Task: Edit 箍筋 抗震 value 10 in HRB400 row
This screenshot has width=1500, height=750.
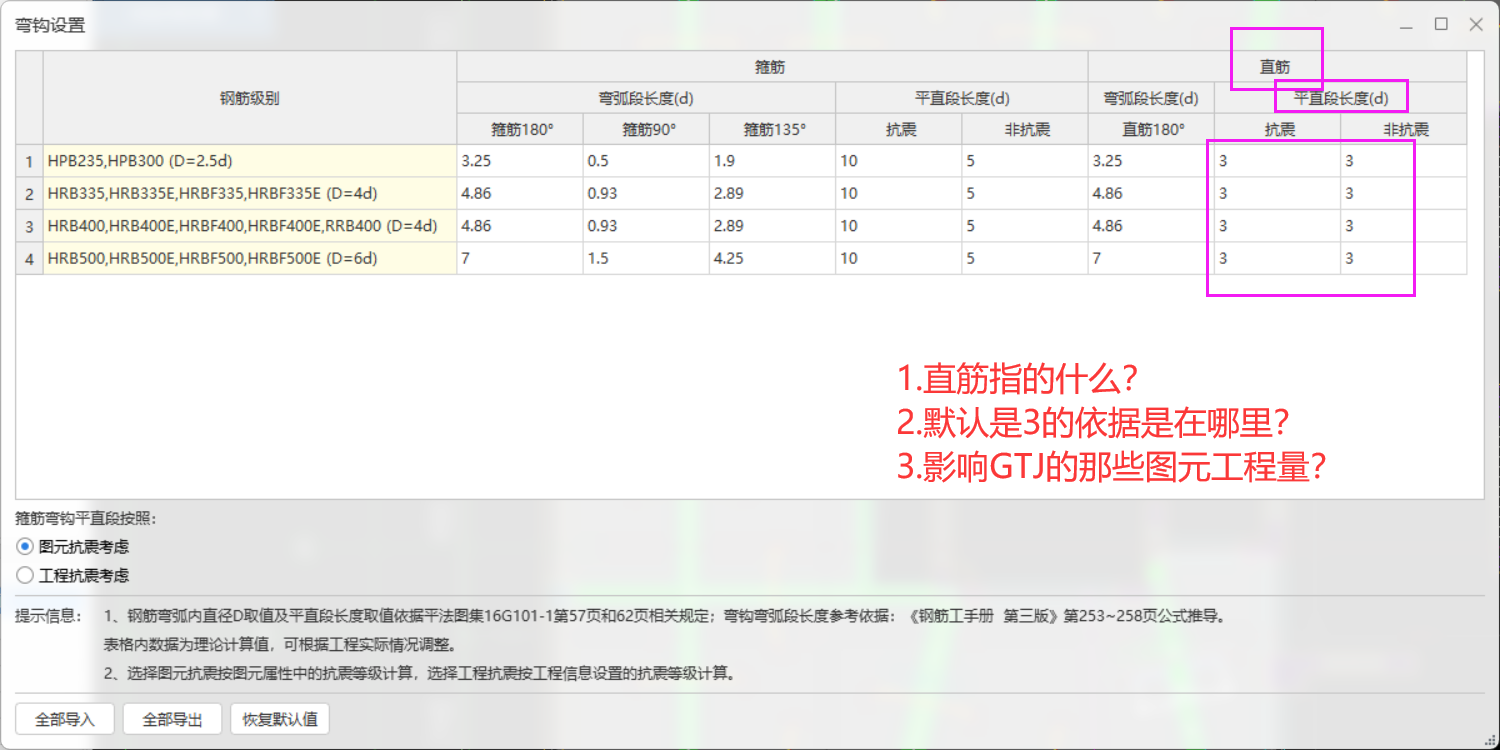Action: (x=899, y=226)
